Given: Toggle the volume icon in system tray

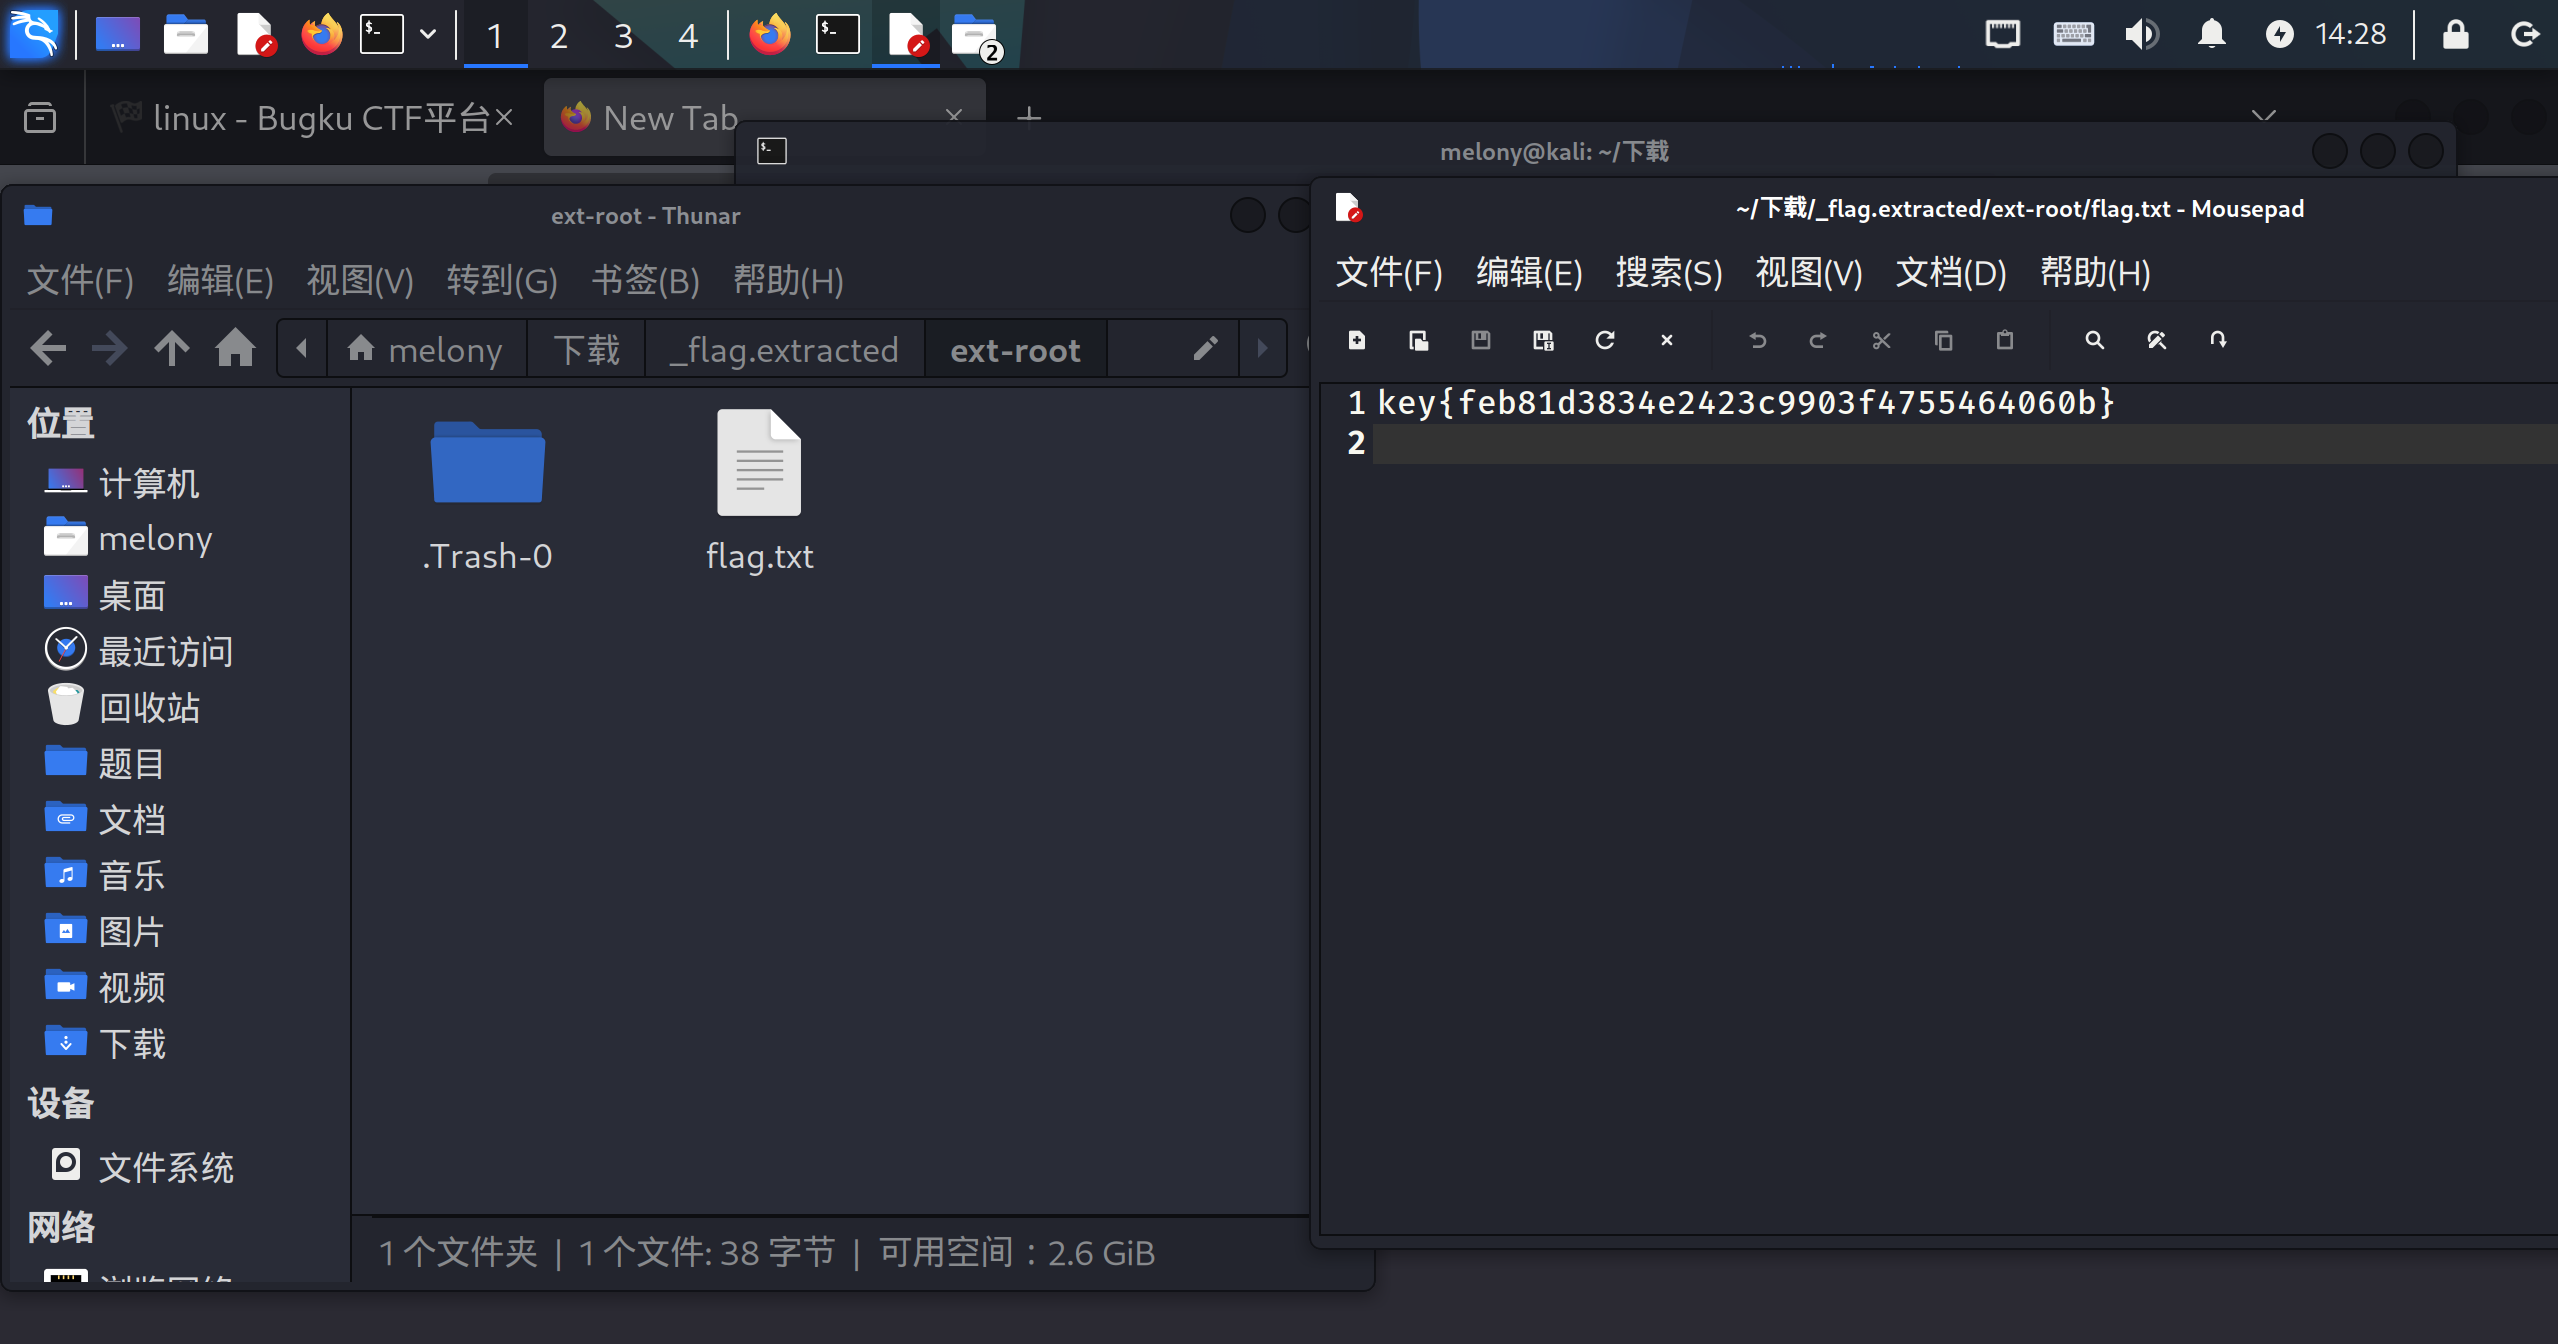Looking at the screenshot, I should pos(2141,34).
